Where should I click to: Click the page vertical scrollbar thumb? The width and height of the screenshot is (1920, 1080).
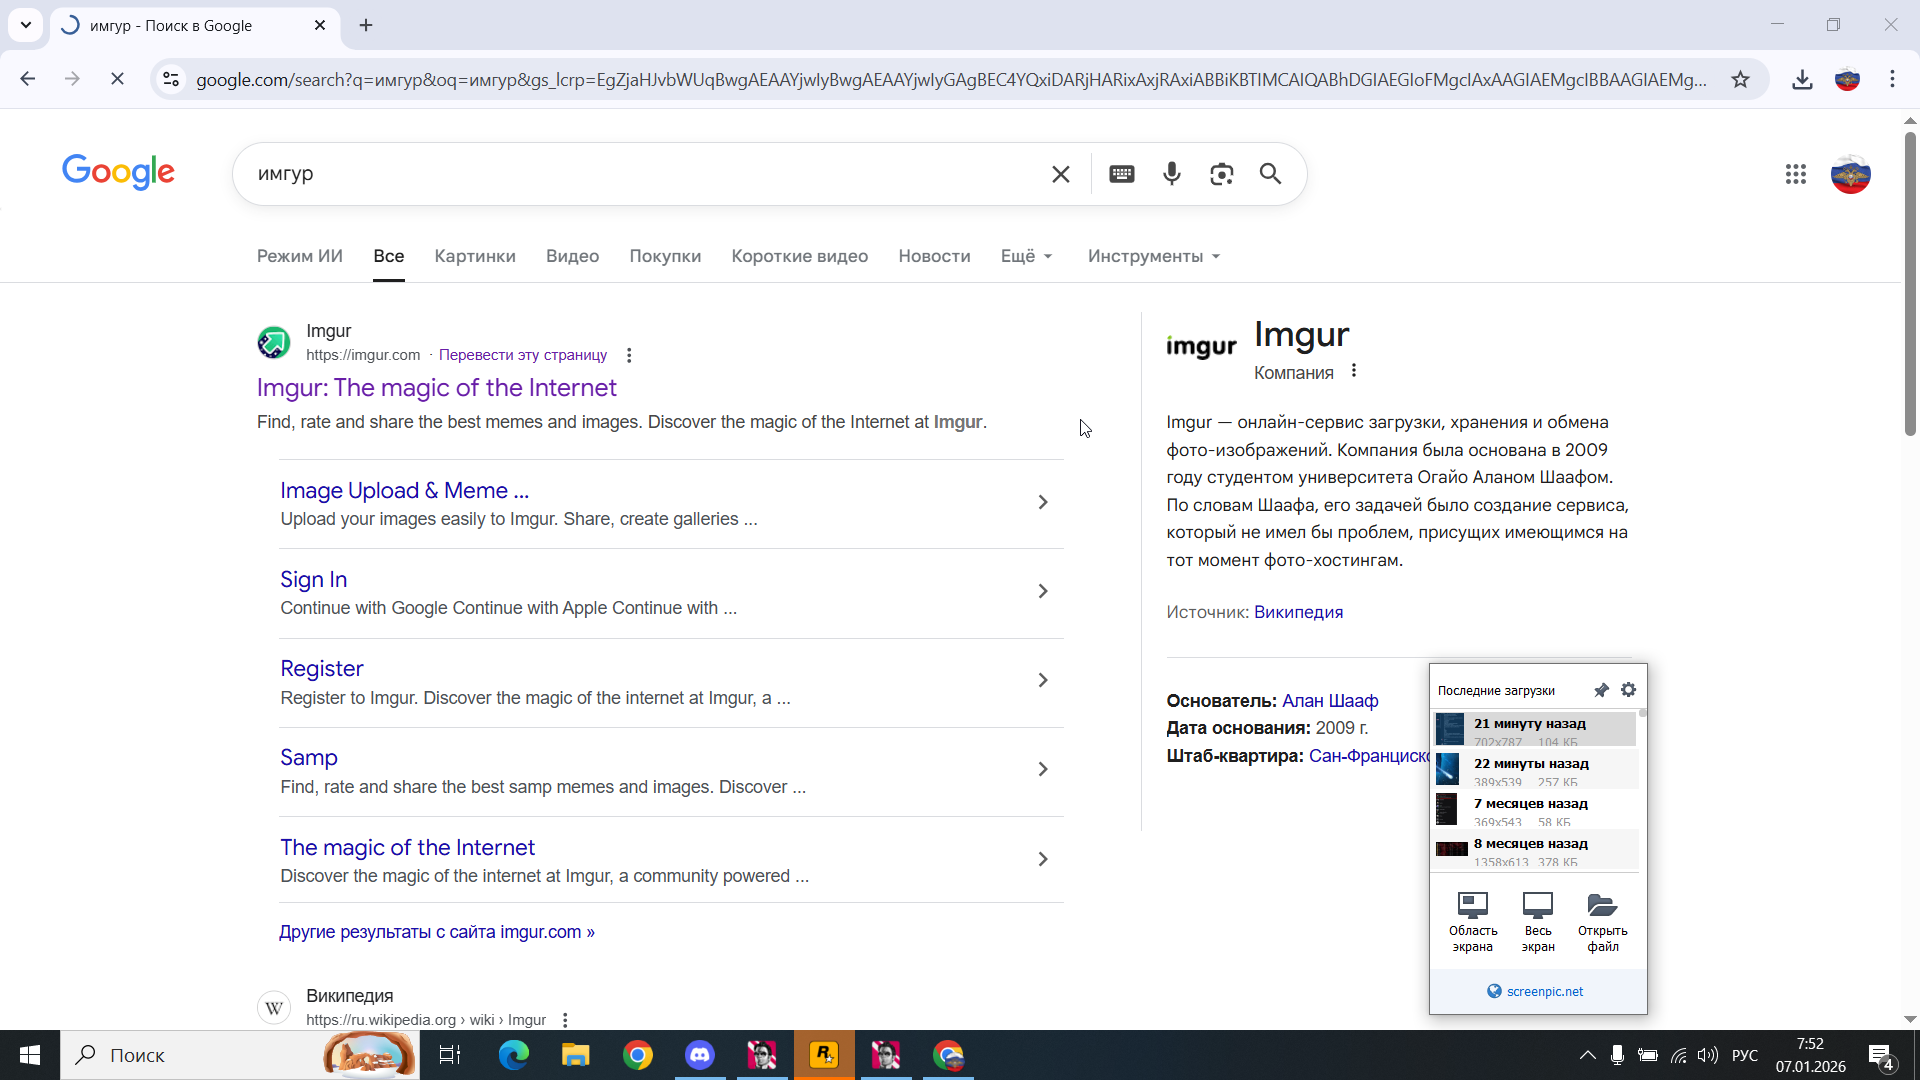pos(1909,285)
